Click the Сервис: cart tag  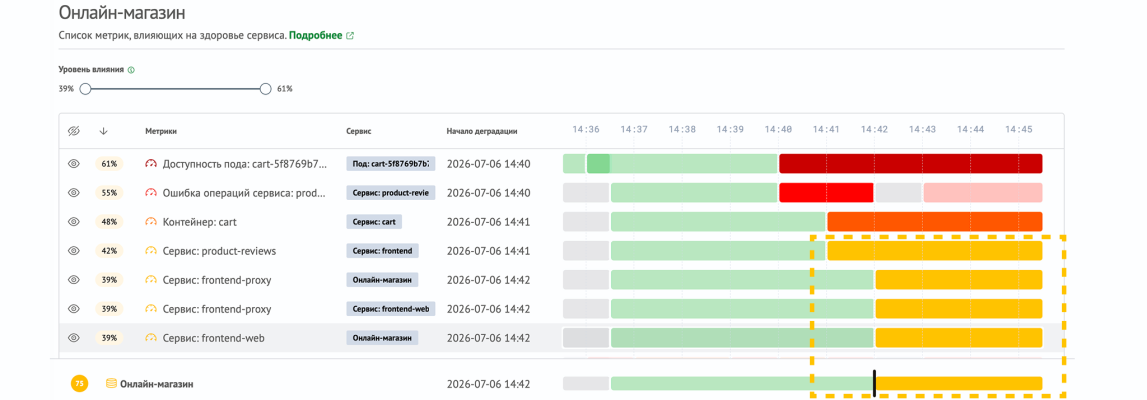click(x=375, y=222)
